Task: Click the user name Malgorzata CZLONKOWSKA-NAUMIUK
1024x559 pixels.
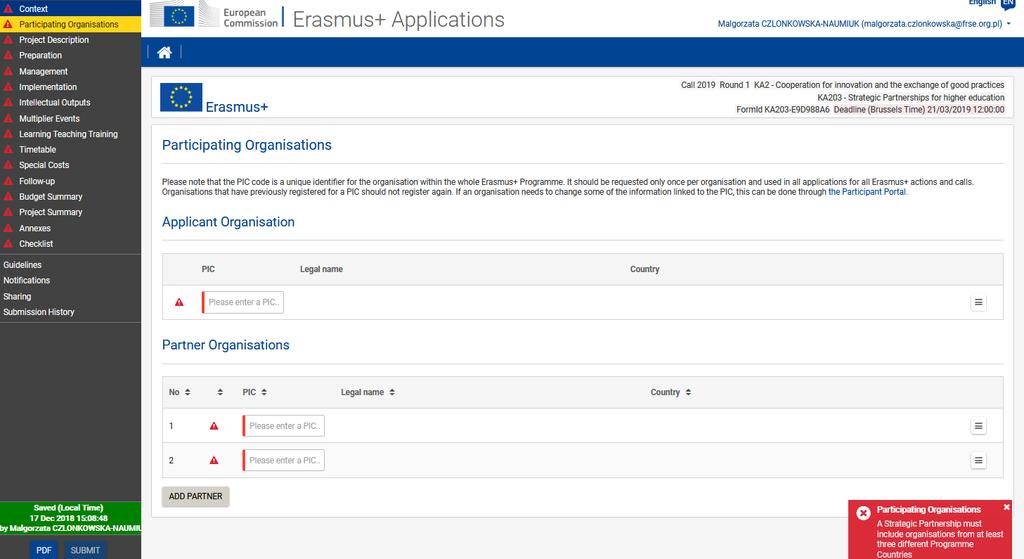Action: 788,24
